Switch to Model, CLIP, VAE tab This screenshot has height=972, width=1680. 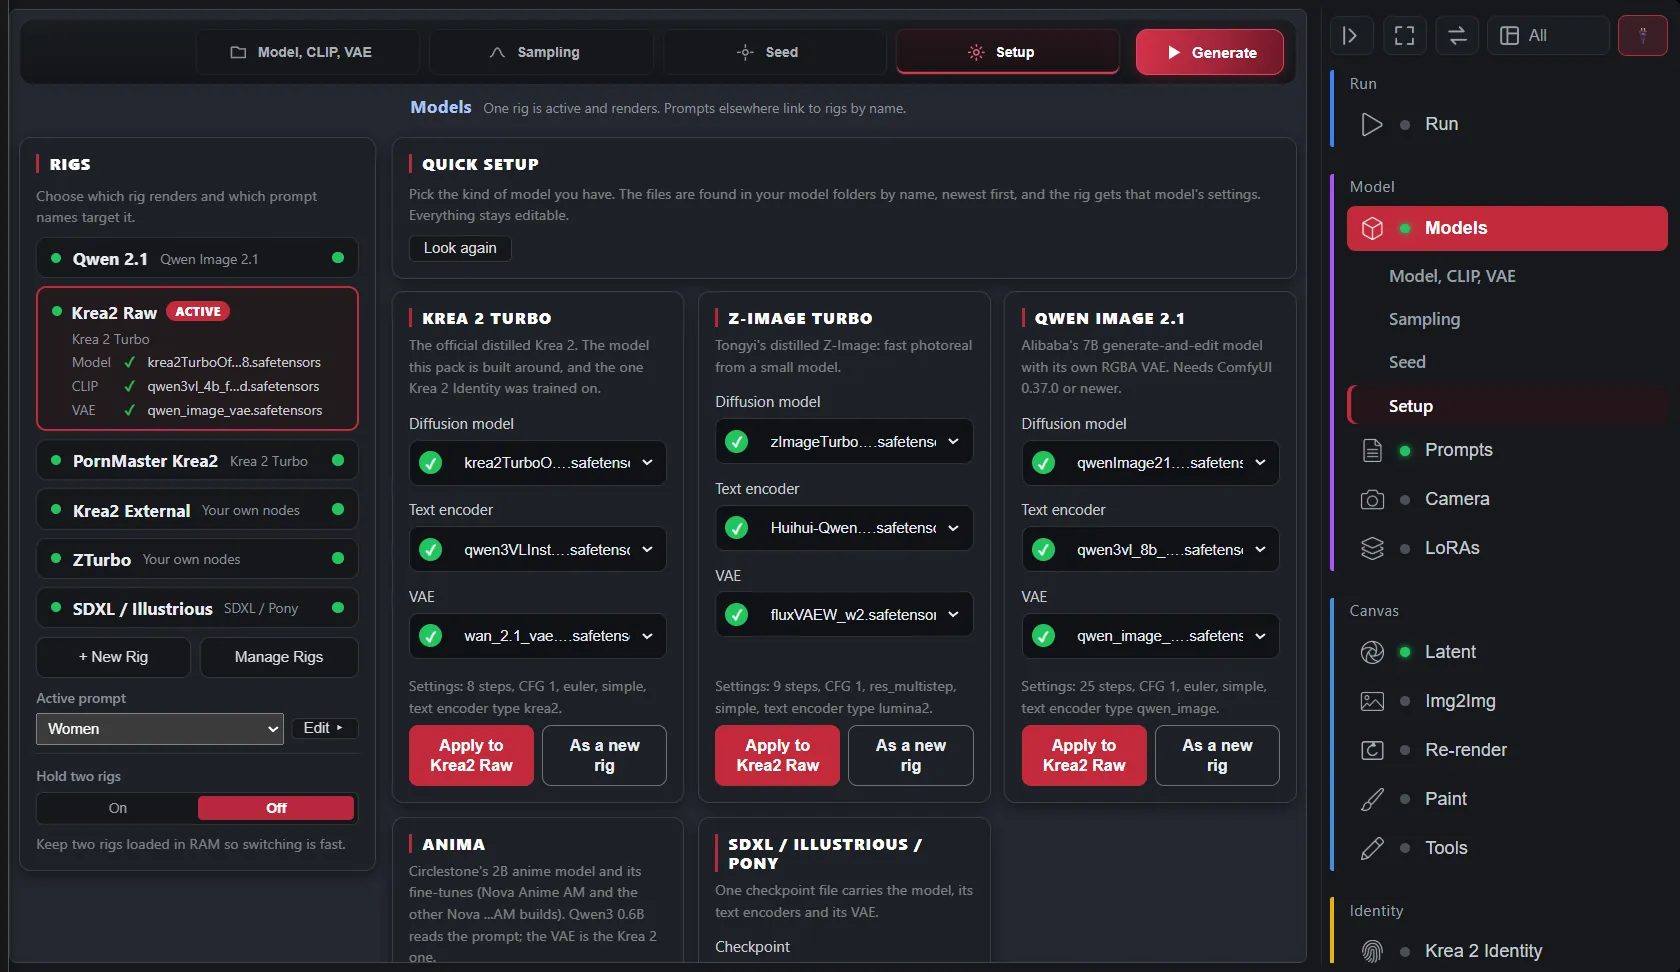pos(307,52)
